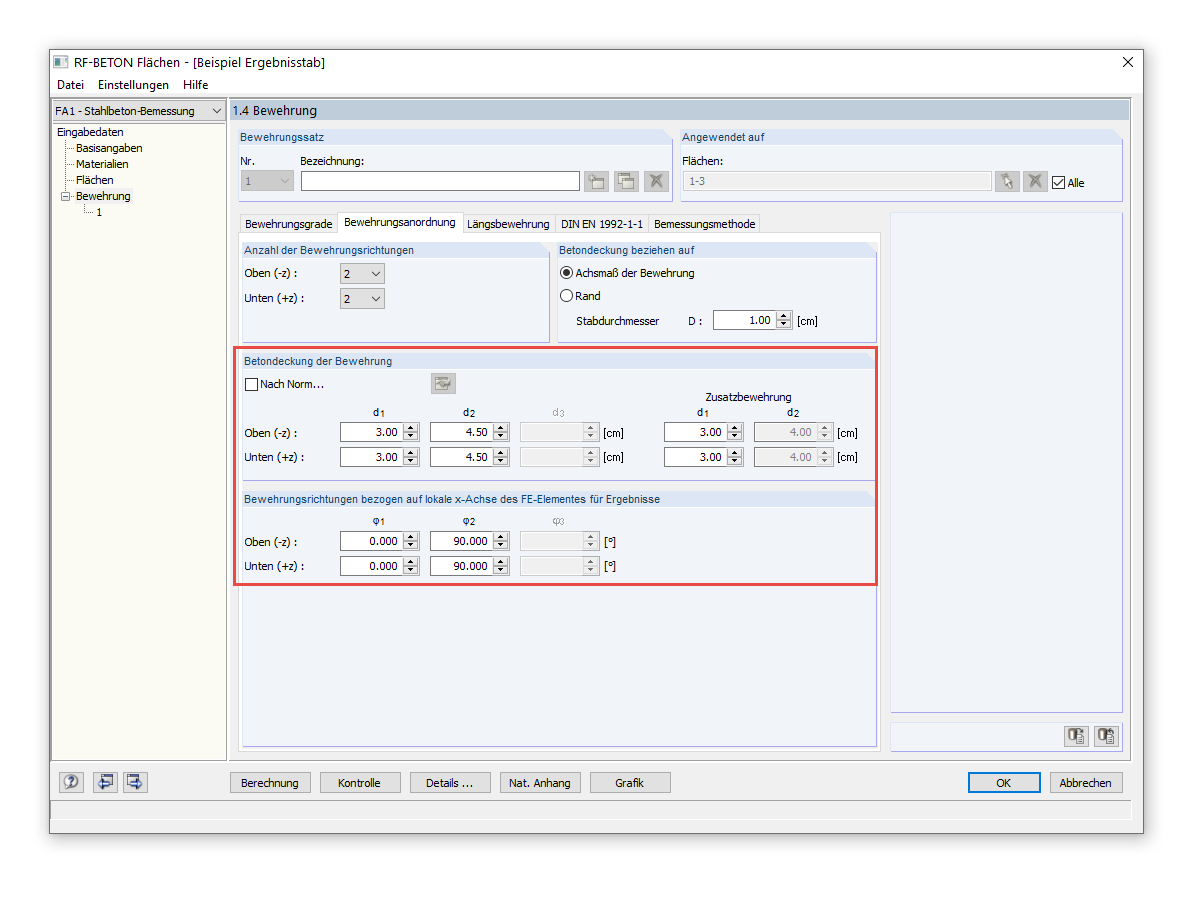Select Flächen in the navigation tree
Image resolution: width=1200 pixels, height=900 pixels.
click(95, 180)
